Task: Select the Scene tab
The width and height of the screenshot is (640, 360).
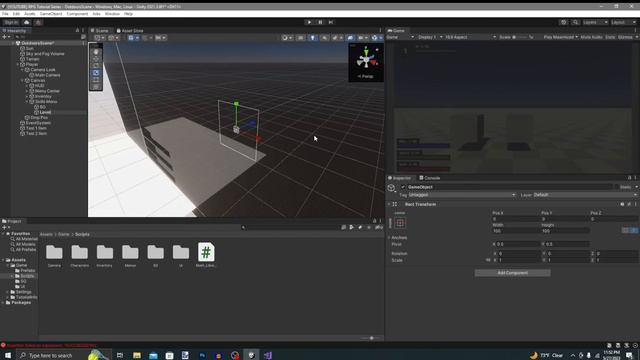Action: tap(100, 31)
